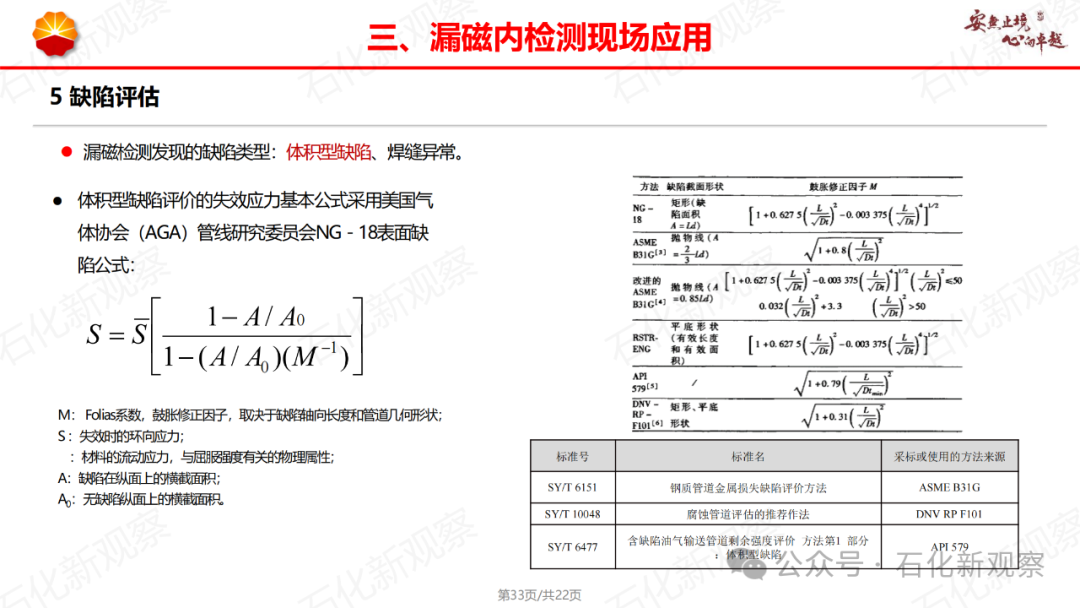
Task: Click the standards table header 标准号
Action: (x=572, y=457)
